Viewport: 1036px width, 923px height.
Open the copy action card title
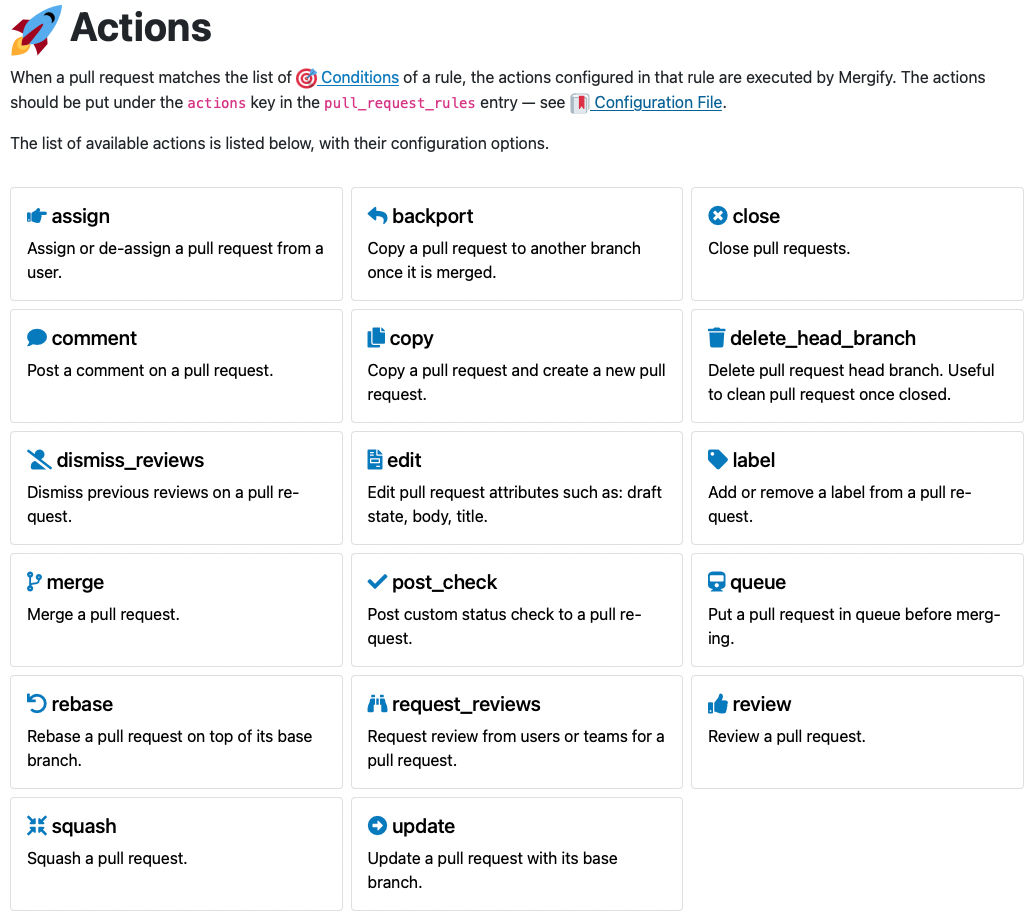point(411,338)
